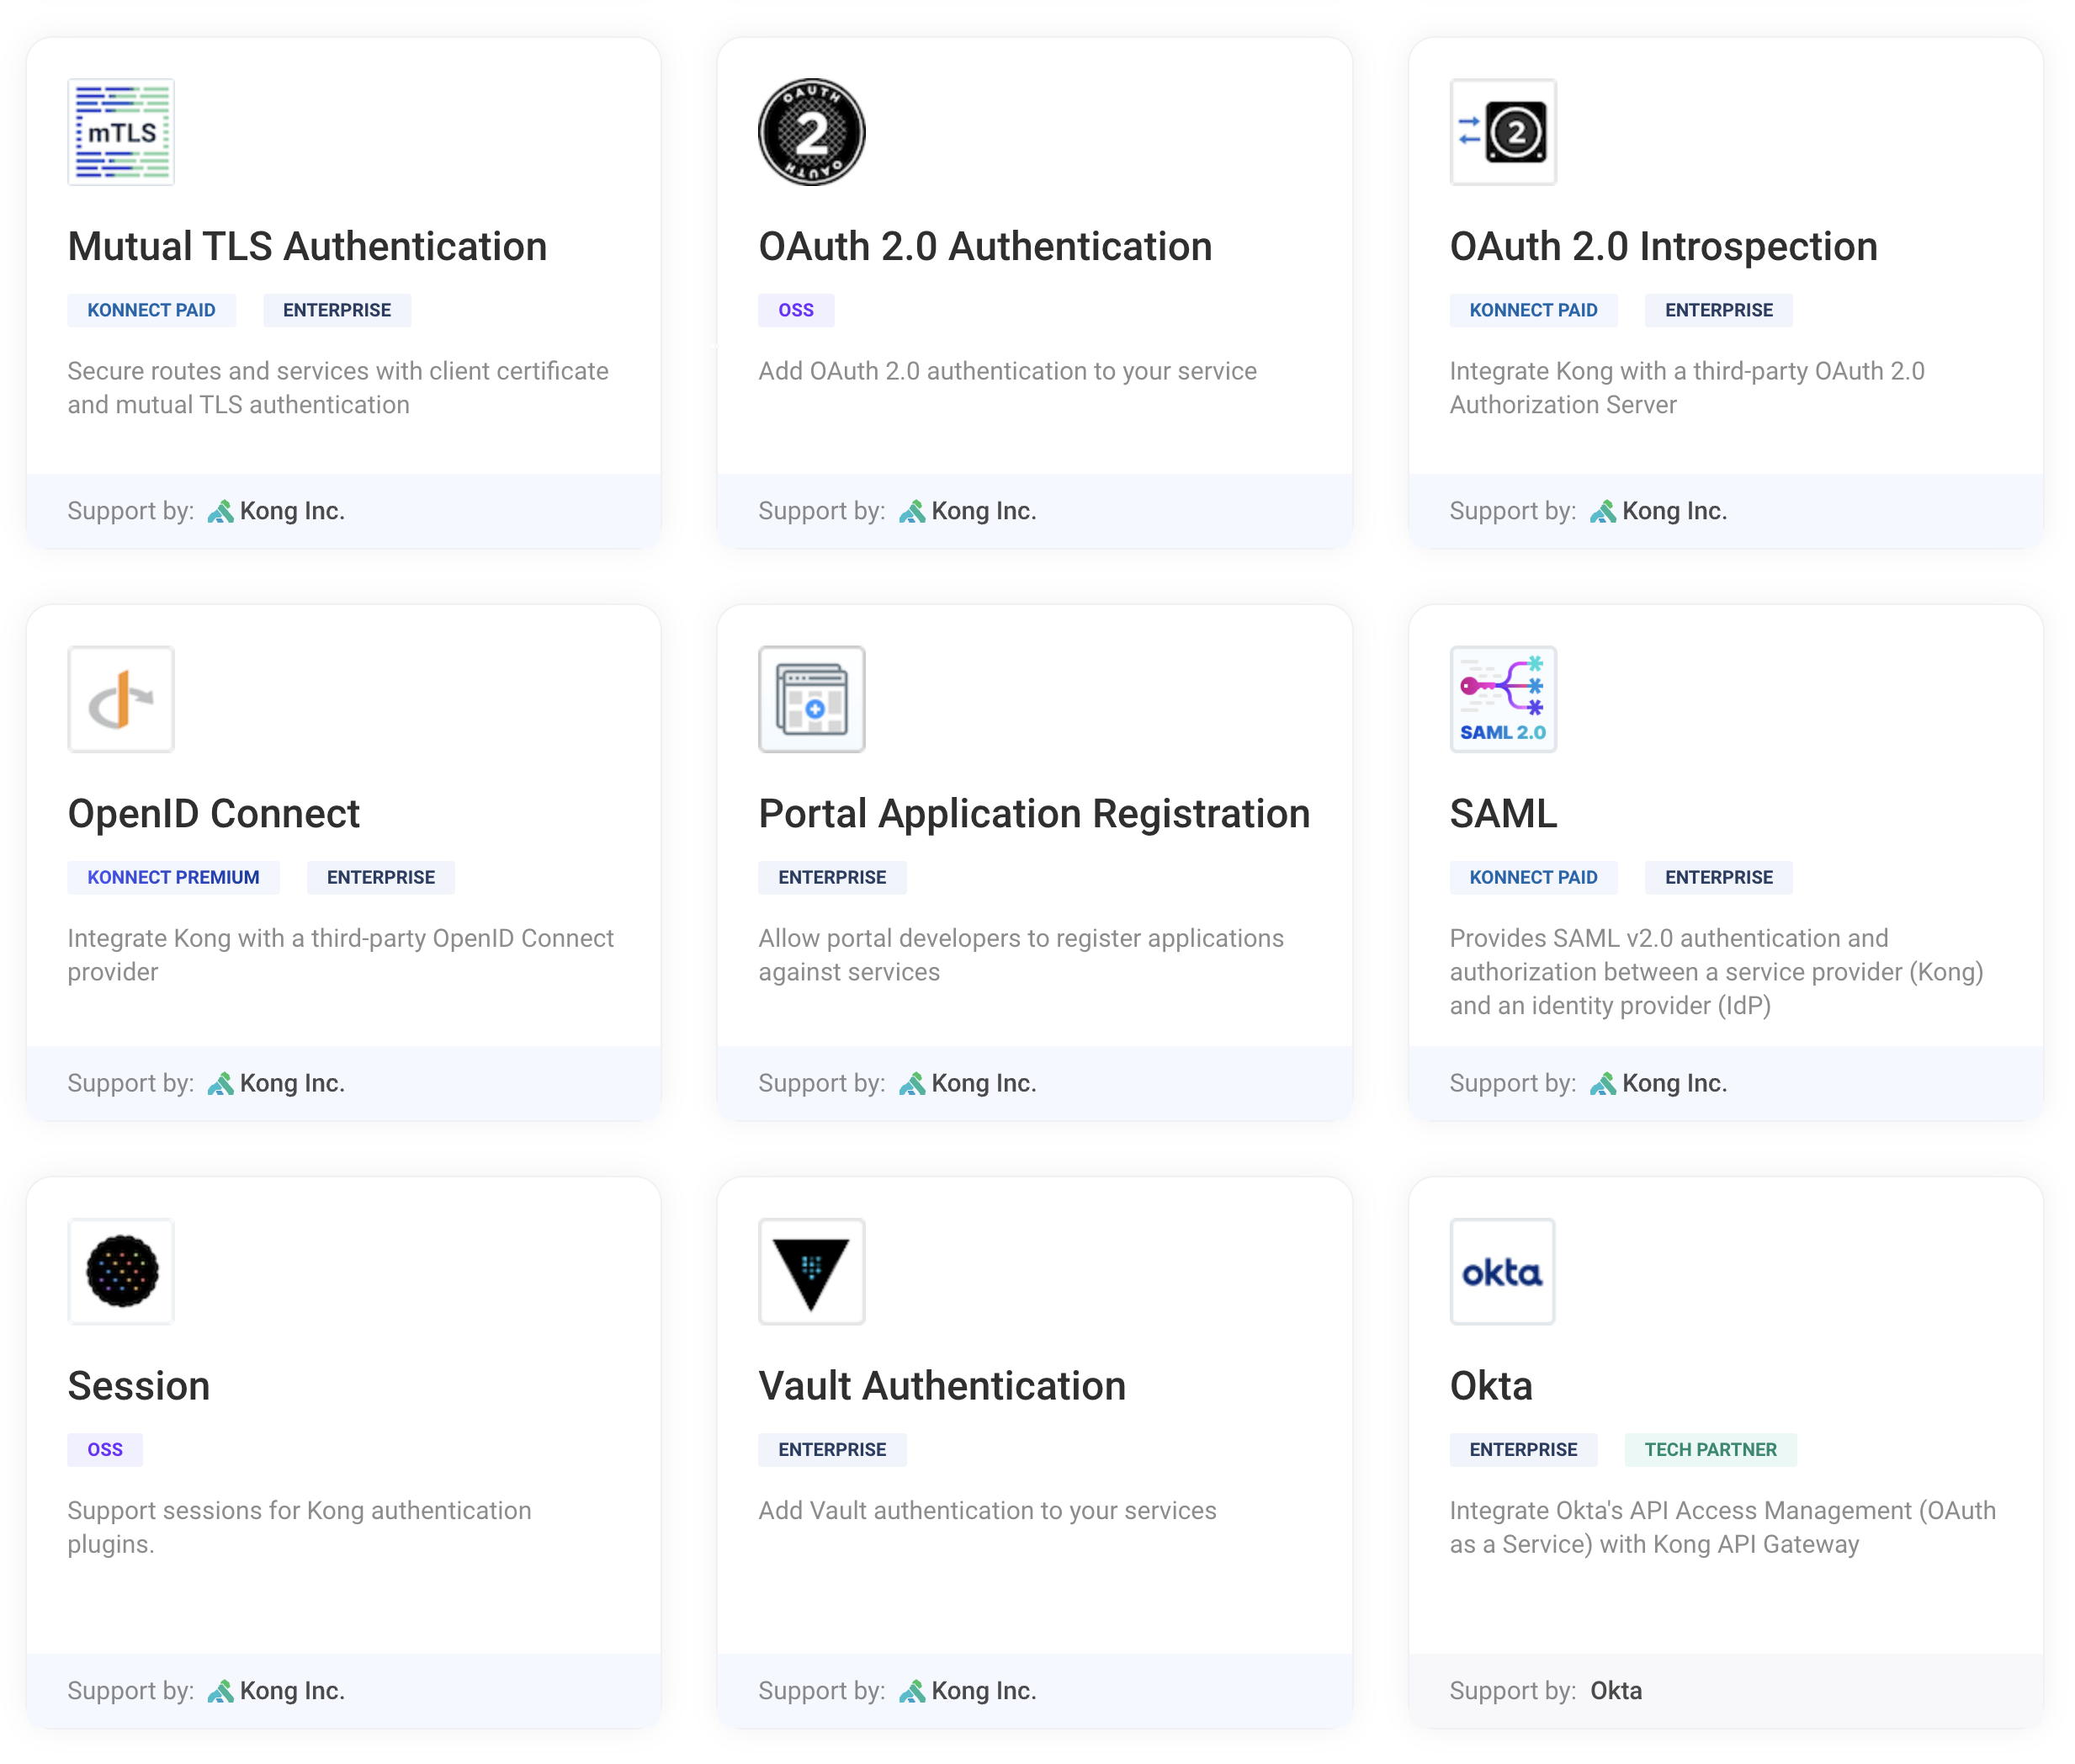
Task: Click the Portal Application Registration icon
Action: (x=811, y=699)
